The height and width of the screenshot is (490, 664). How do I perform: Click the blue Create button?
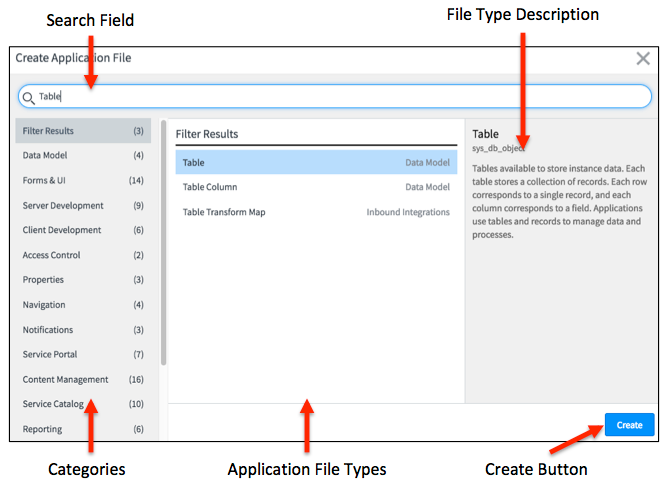coord(629,425)
